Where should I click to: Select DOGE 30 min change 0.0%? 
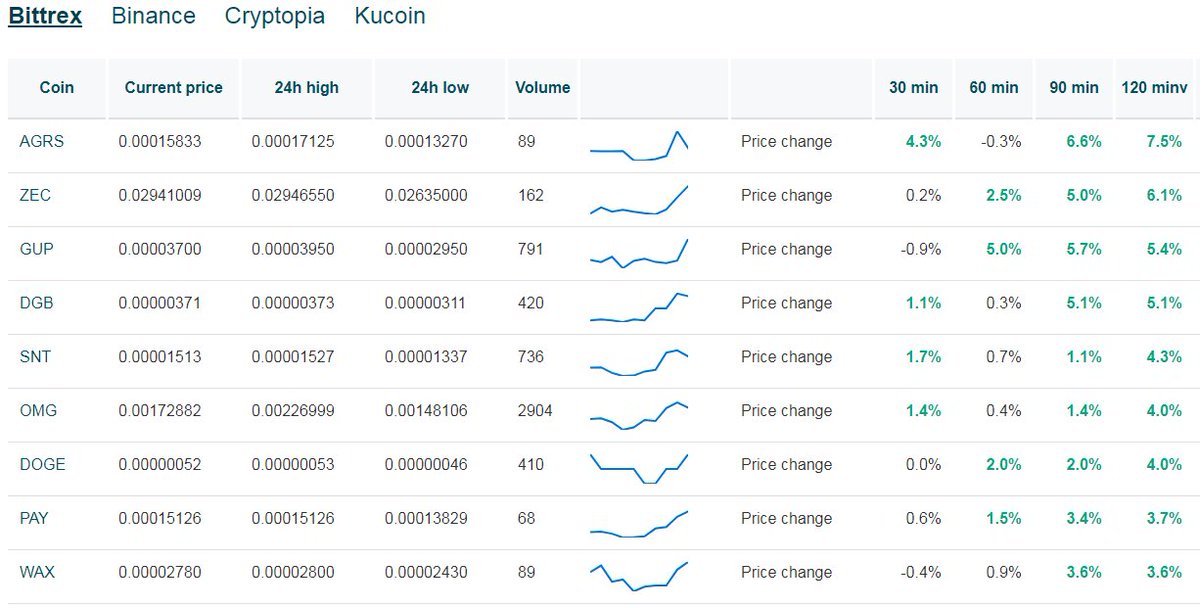point(924,466)
